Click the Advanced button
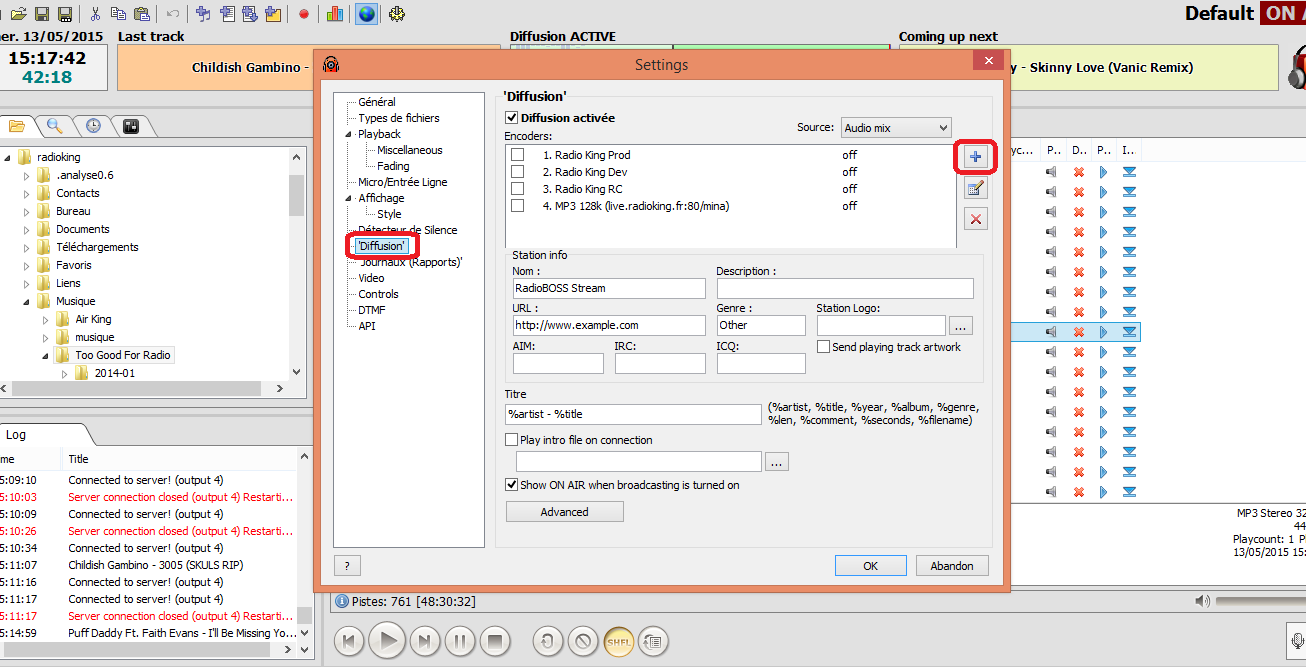Image resolution: width=1306 pixels, height=667 pixels. tap(564, 512)
